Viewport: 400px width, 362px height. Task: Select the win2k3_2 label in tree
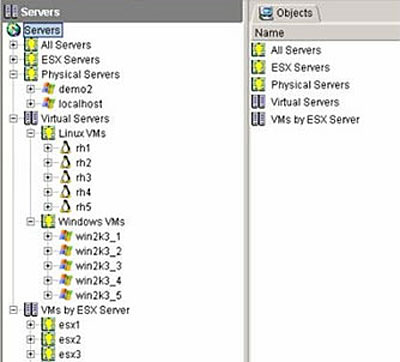pyautogui.click(x=99, y=251)
